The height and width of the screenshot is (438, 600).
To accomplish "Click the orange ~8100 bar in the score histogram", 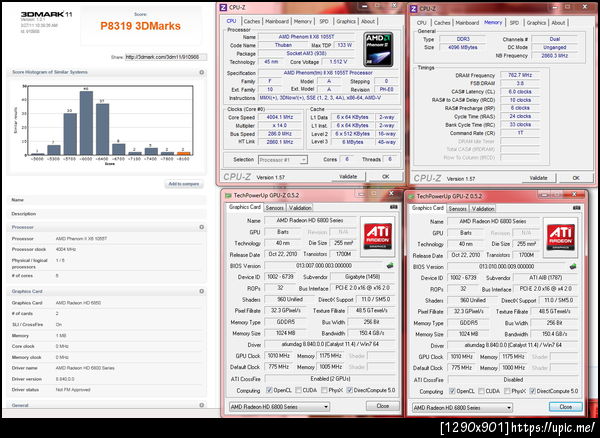I will [x=183, y=153].
